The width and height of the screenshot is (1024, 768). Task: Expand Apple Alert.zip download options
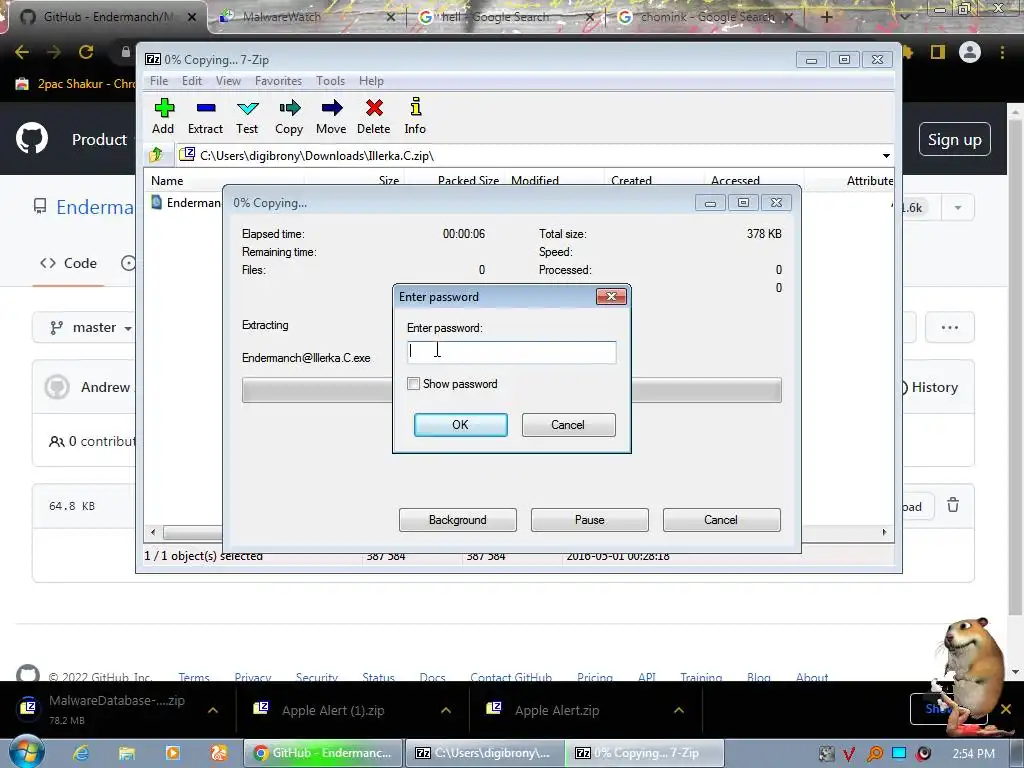679,710
